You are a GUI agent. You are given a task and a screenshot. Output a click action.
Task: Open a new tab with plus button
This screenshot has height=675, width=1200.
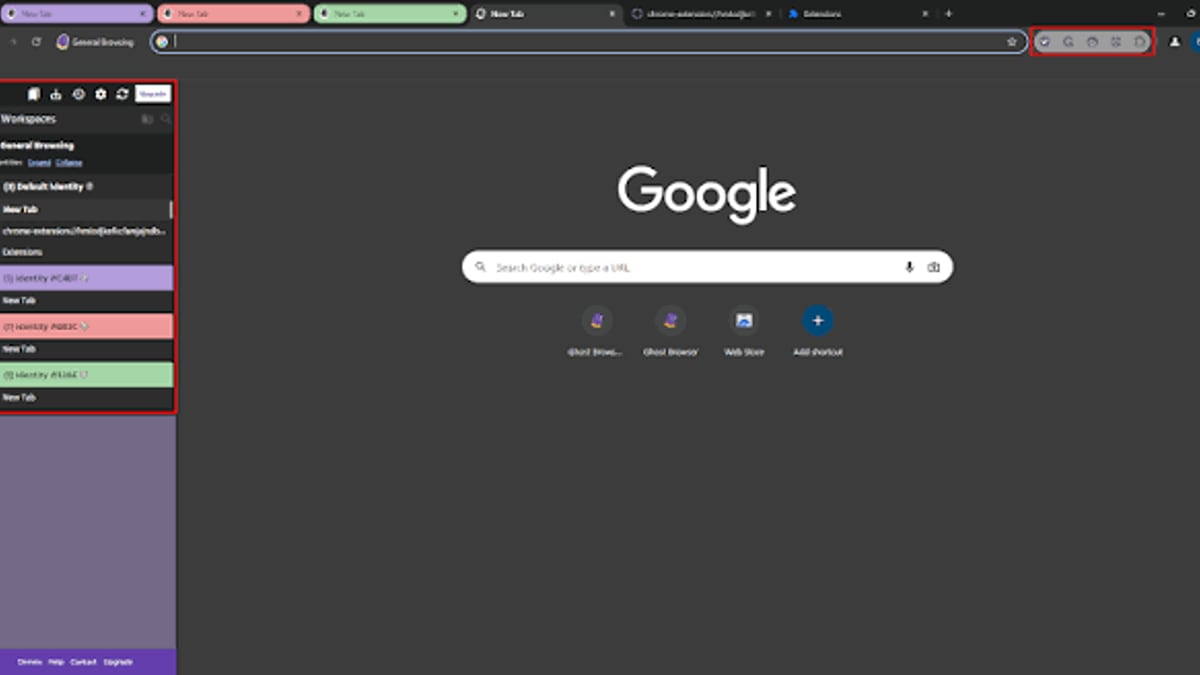[x=948, y=14]
